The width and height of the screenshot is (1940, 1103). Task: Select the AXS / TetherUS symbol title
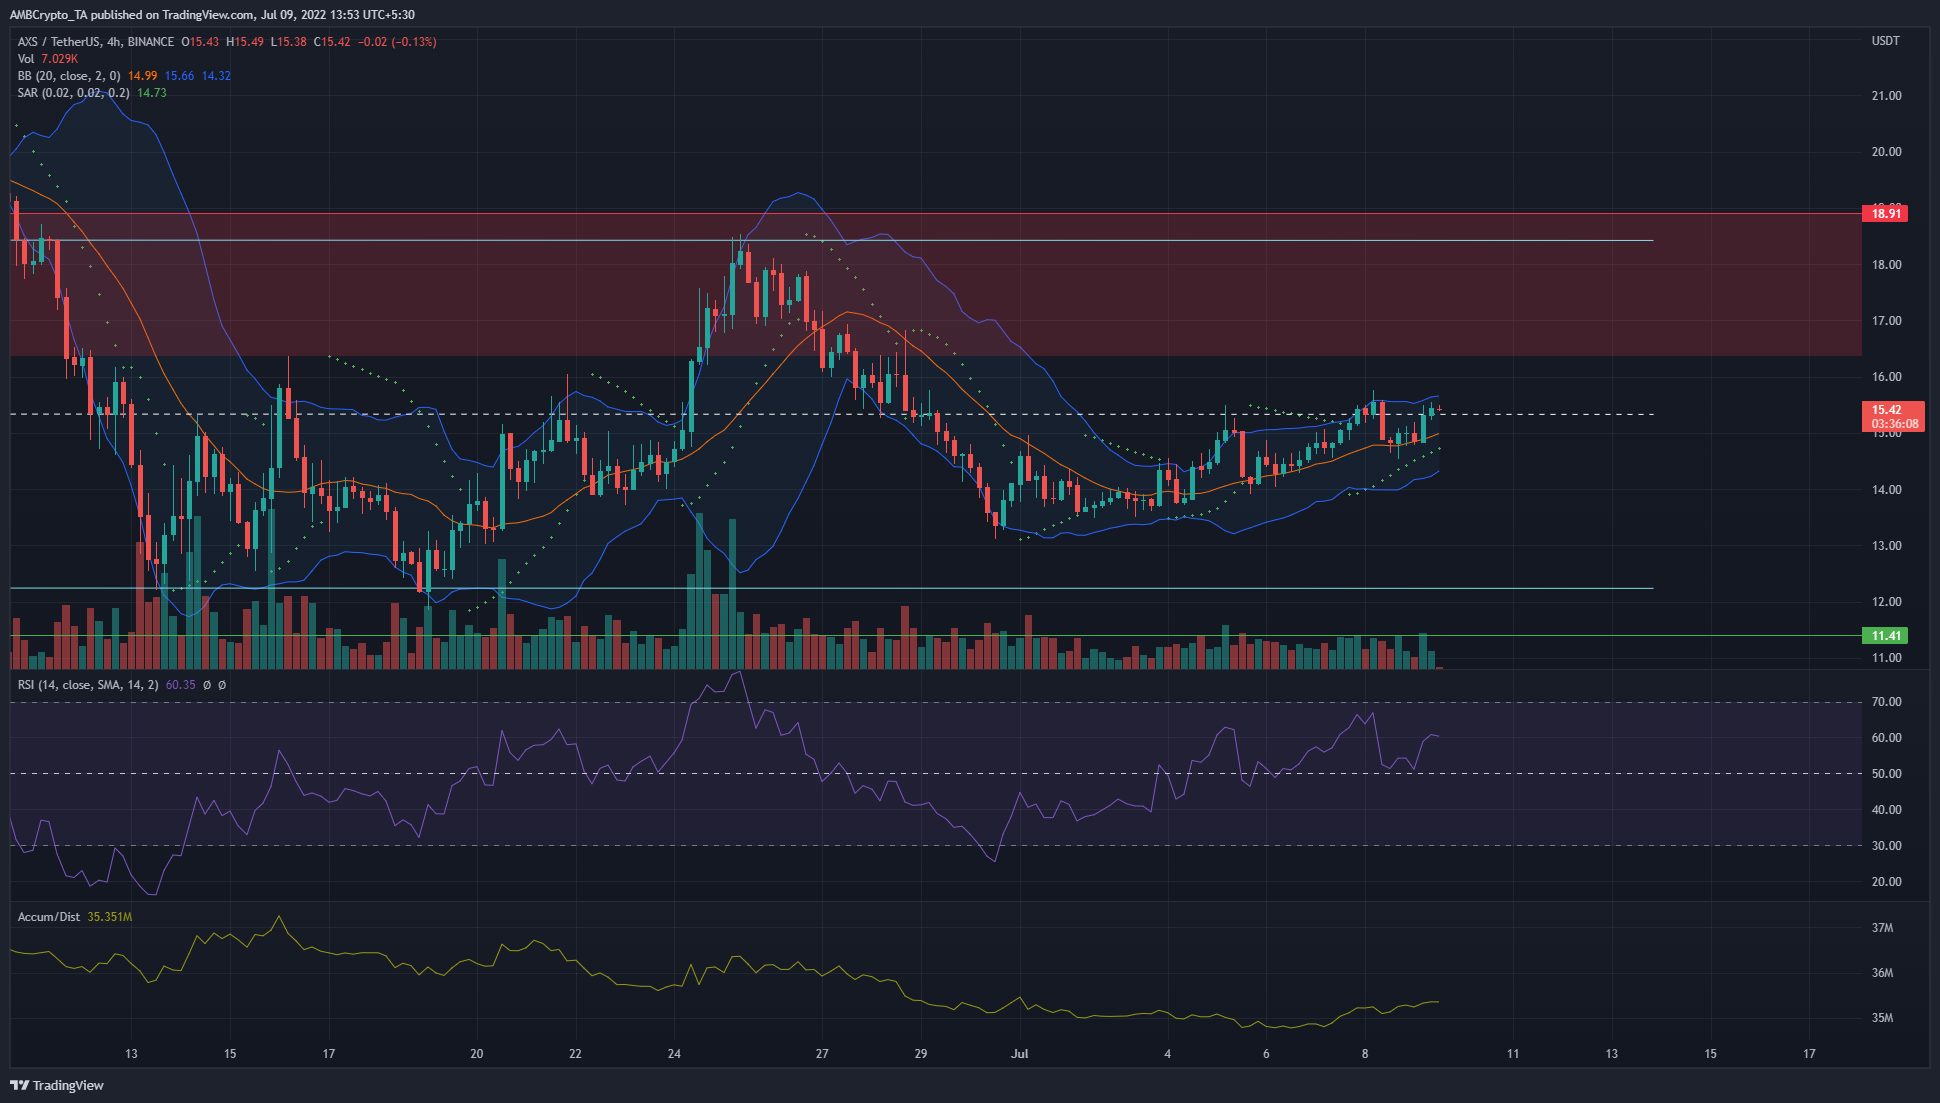pos(58,42)
